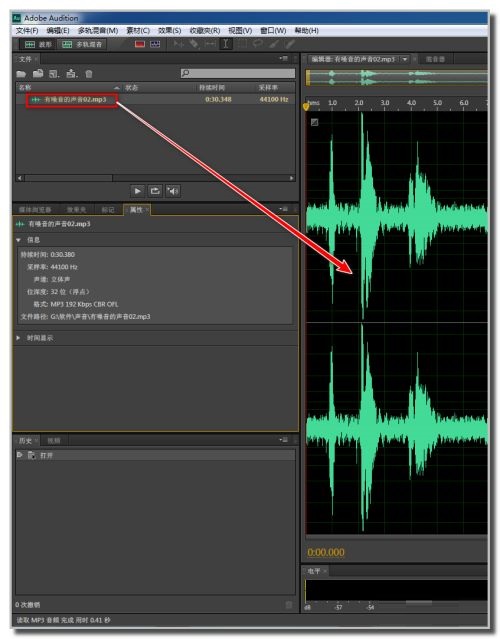Select the Move tool in the toolbar

[178, 44]
